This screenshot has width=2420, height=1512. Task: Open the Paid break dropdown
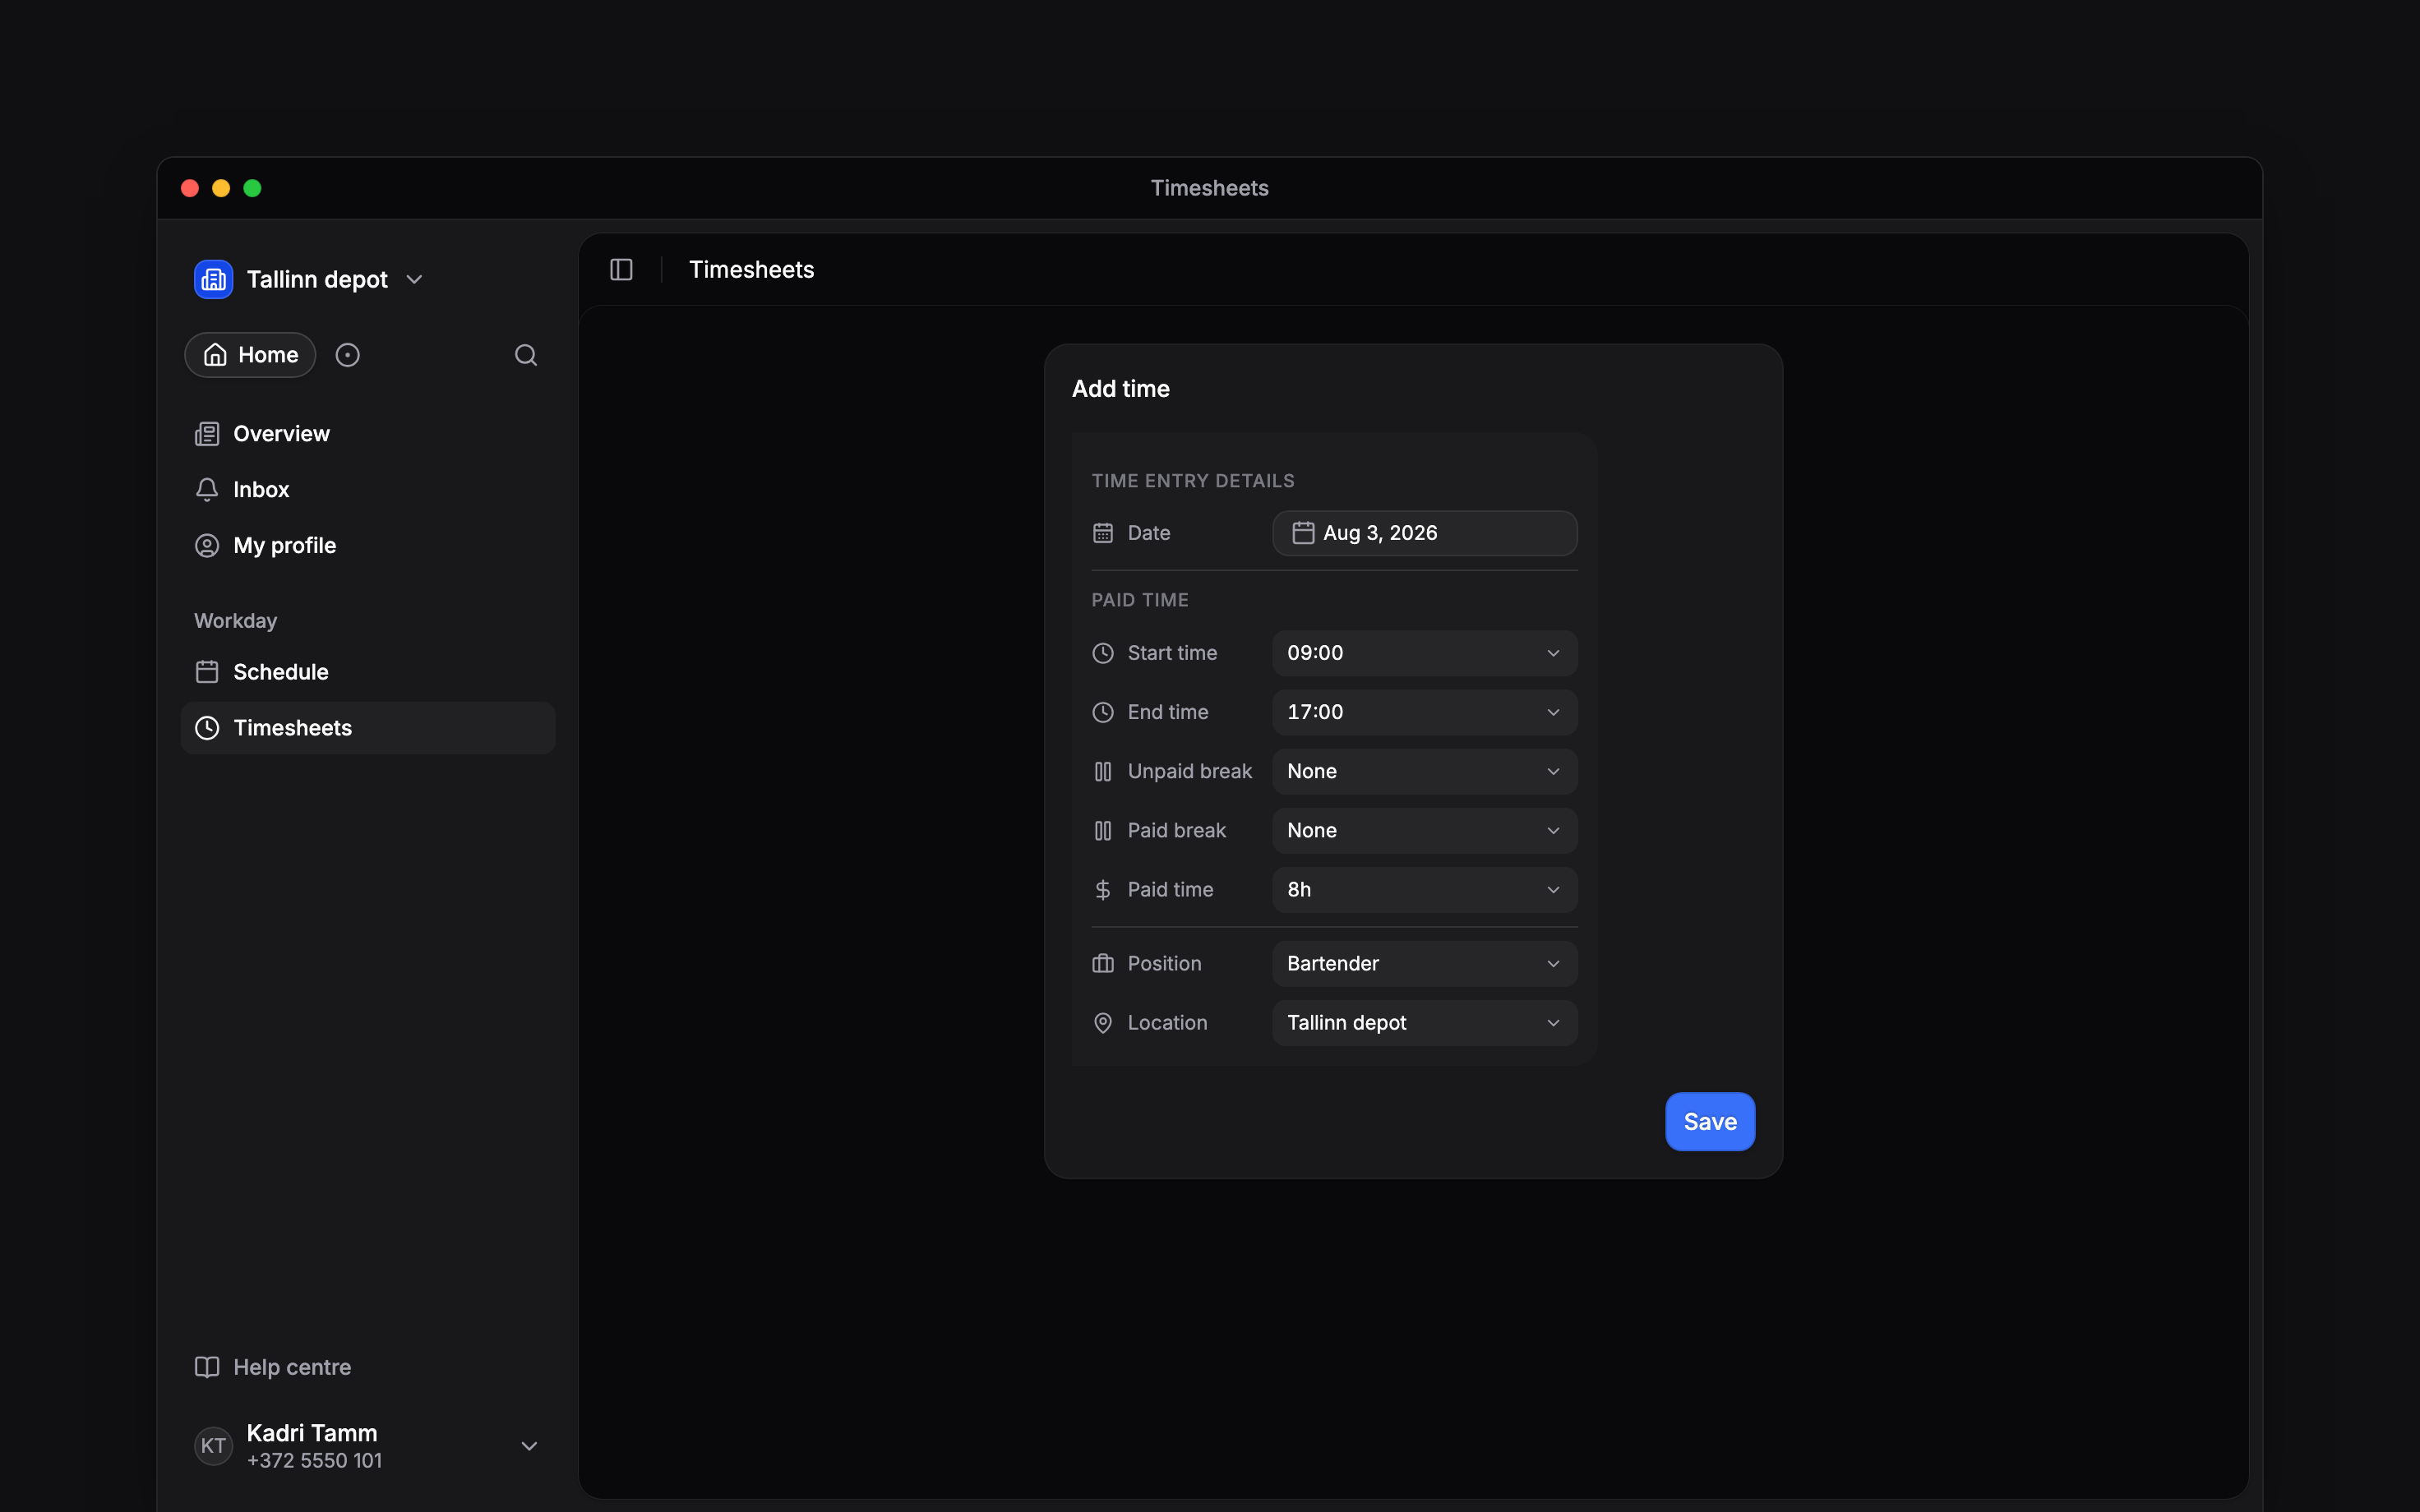pyautogui.click(x=1424, y=830)
